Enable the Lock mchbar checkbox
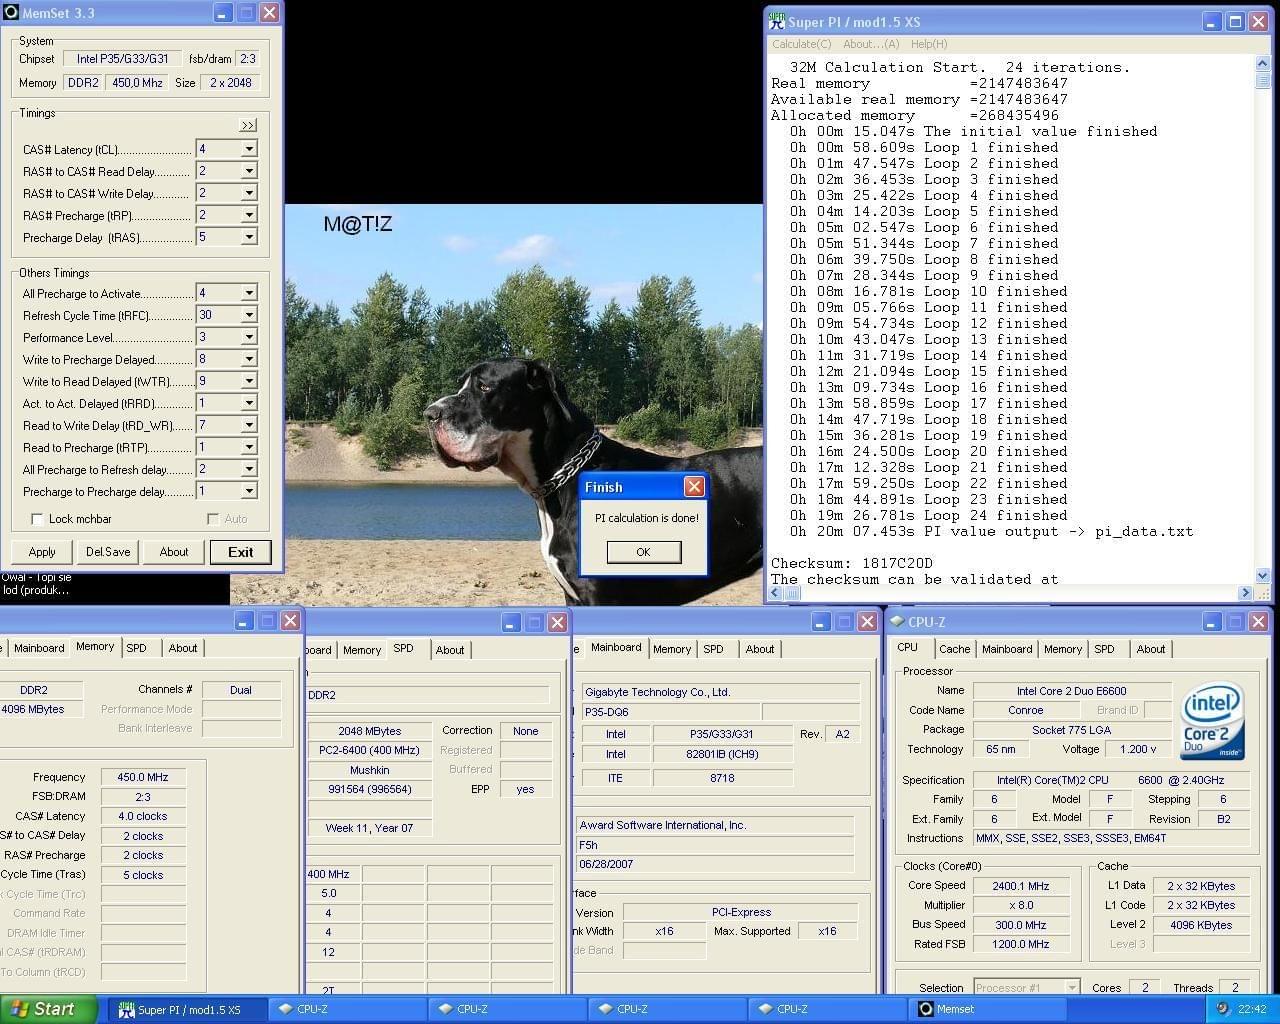This screenshot has width=1280, height=1024. pyautogui.click(x=37, y=519)
